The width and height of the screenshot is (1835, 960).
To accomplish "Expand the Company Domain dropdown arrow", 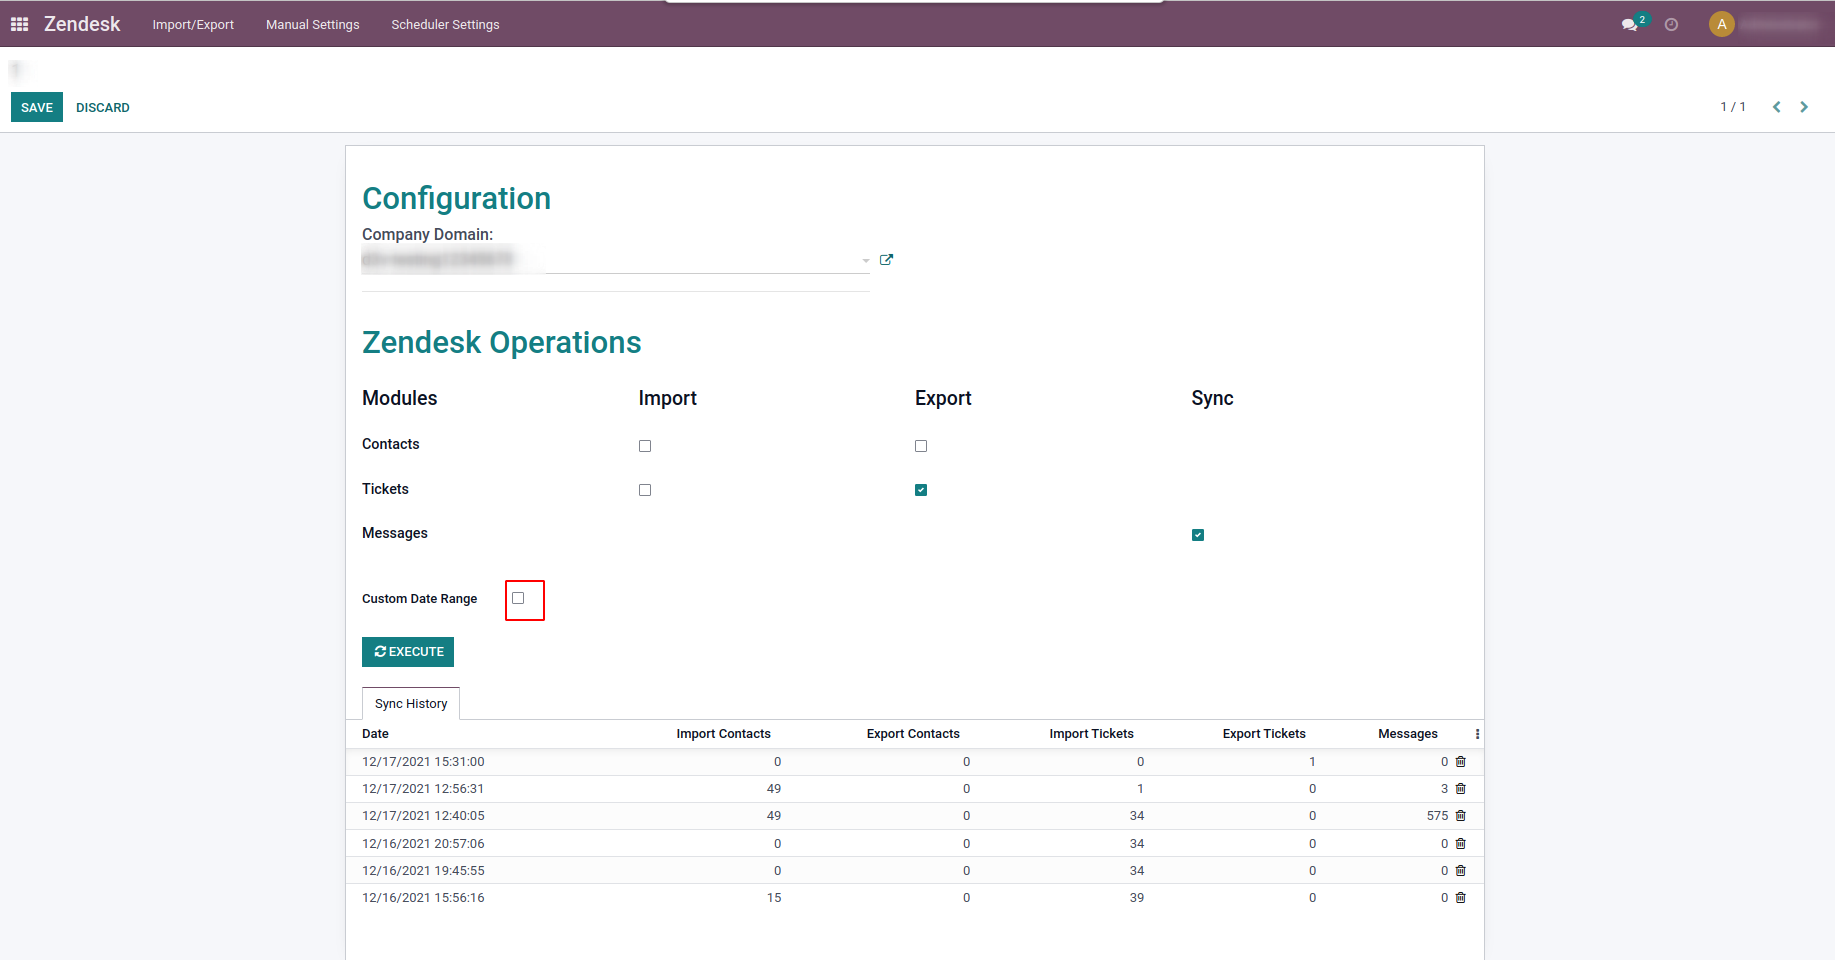I will coord(865,261).
